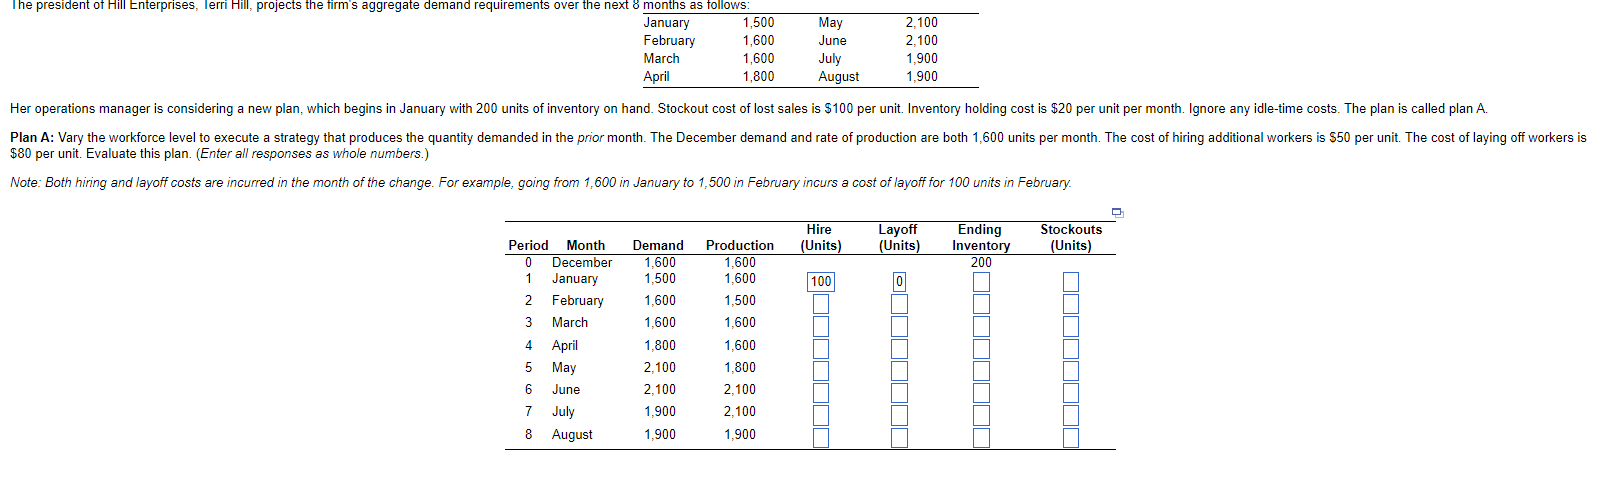The width and height of the screenshot is (1600, 493).
Task: Click the 'Production' column header
Action: pyautogui.click(x=740, y=245)
